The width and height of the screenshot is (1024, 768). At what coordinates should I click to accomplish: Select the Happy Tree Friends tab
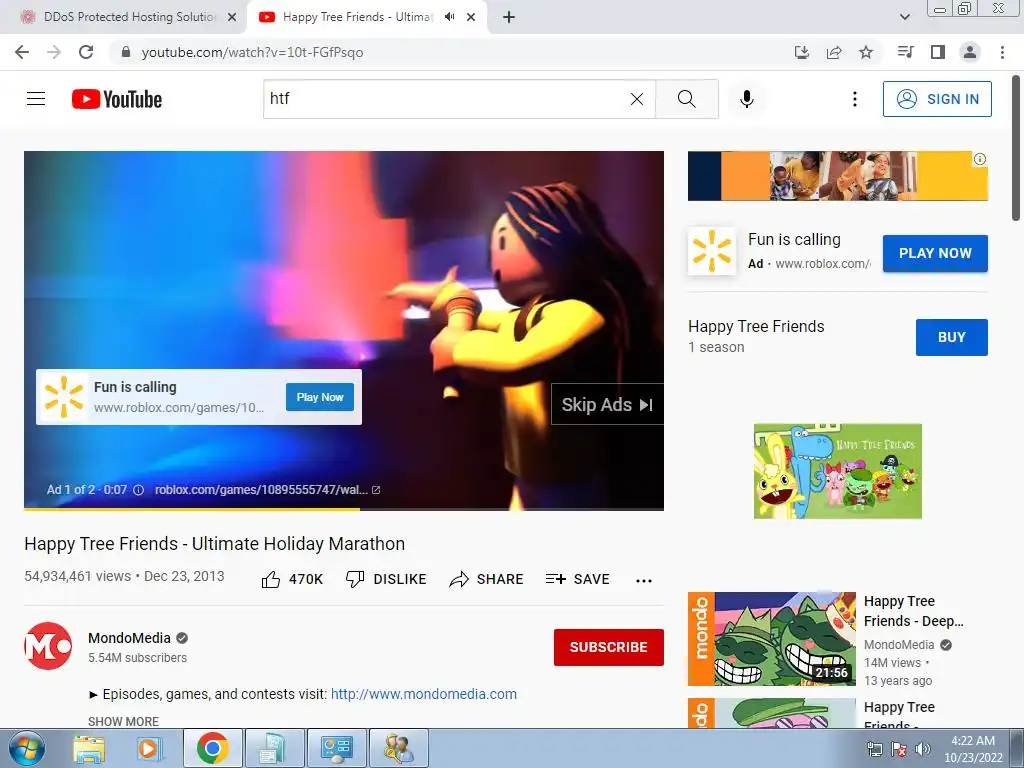358,17
